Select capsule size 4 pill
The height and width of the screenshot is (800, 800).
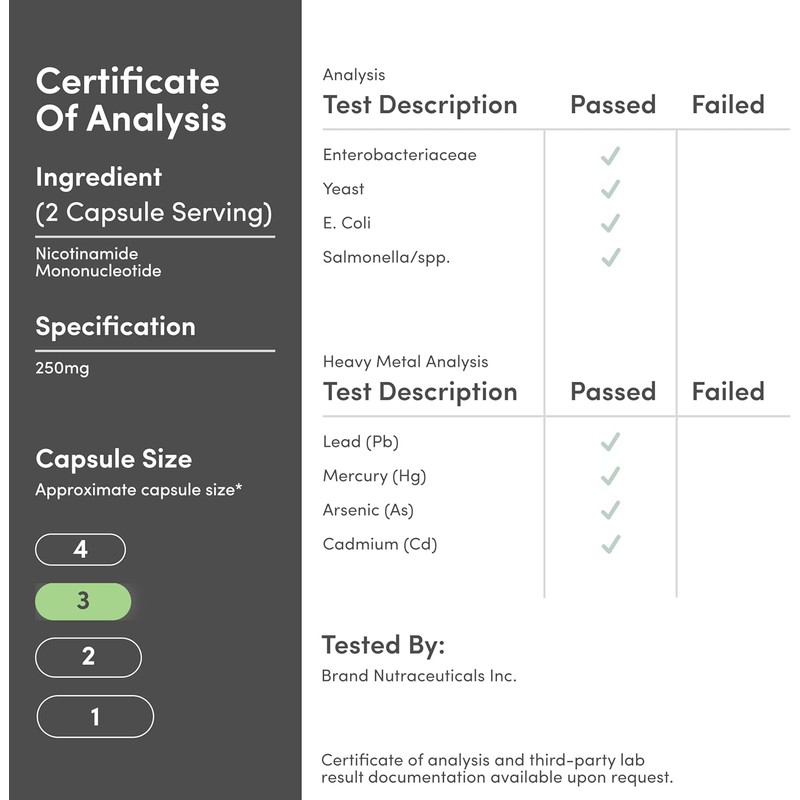(x=81, y=549)
